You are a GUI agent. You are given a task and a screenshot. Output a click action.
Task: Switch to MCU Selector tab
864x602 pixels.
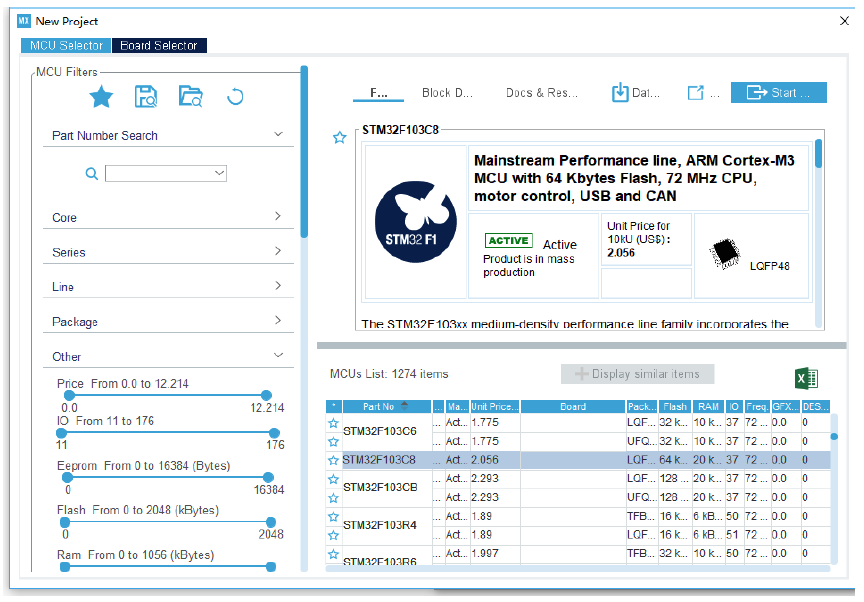point(66,45)
